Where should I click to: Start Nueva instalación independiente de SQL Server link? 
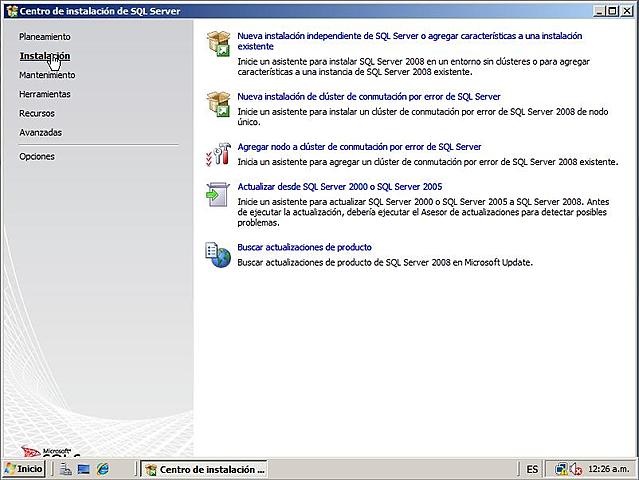click(410, 41)
